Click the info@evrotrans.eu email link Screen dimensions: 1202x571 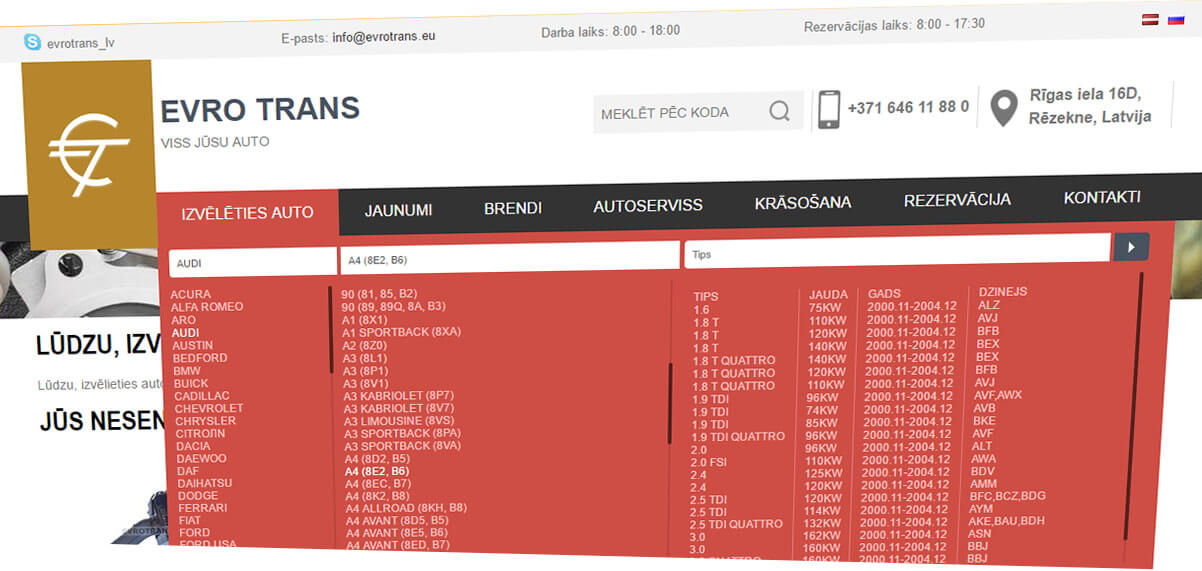(x=384, y=37)
